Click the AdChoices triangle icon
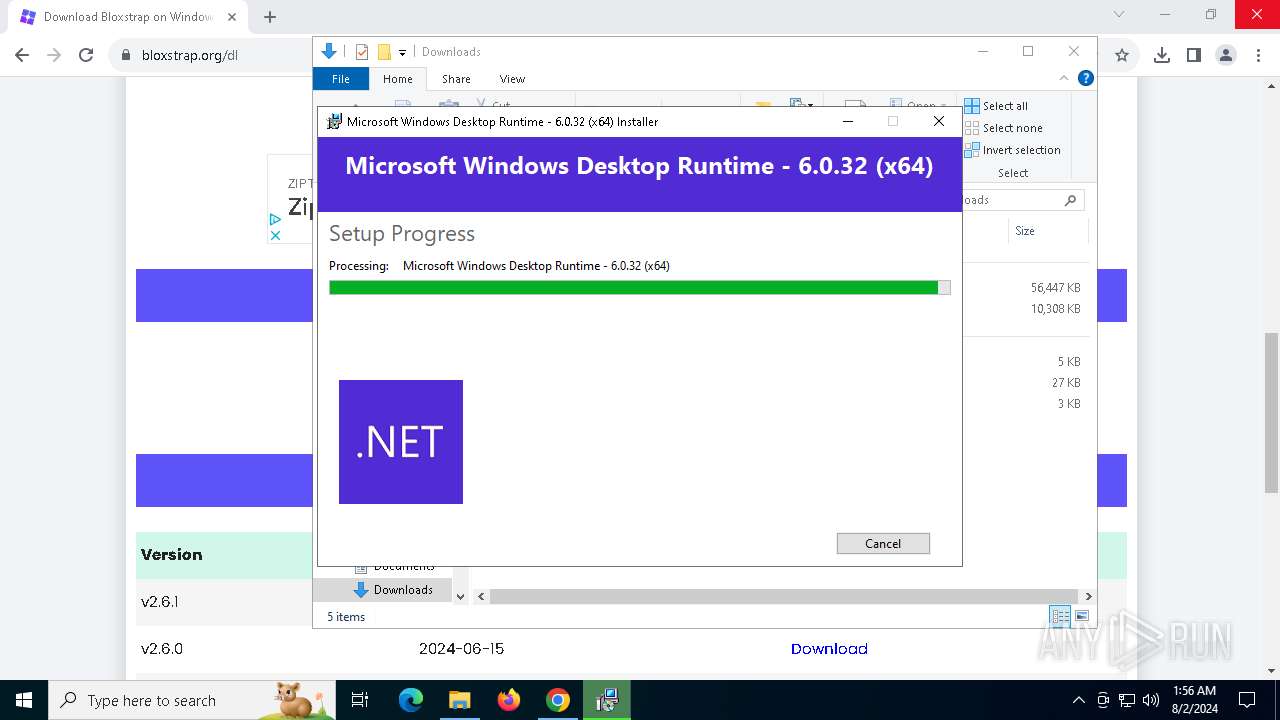This screenshot has width=1280, height=720. pos(275,219)
